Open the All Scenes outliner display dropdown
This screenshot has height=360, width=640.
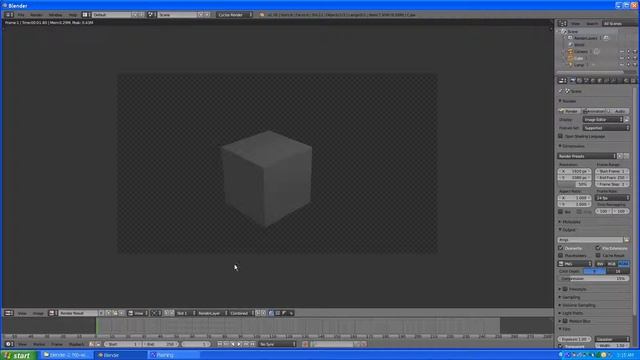pyautogui.click(x=620, y=24)
